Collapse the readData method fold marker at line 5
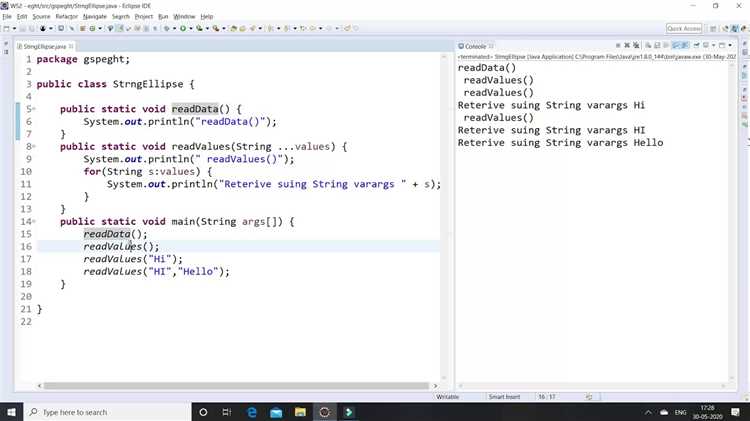 pos(34,109)
